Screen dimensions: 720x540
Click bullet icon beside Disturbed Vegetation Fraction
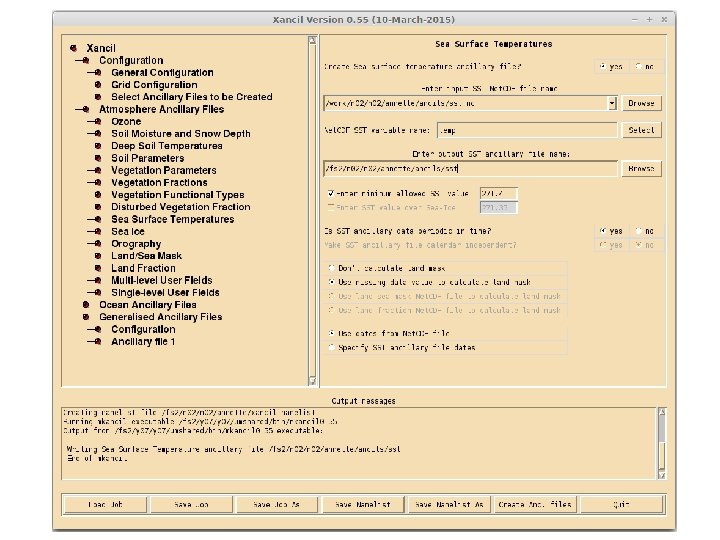pyautogui.click(x=98, y=207)
